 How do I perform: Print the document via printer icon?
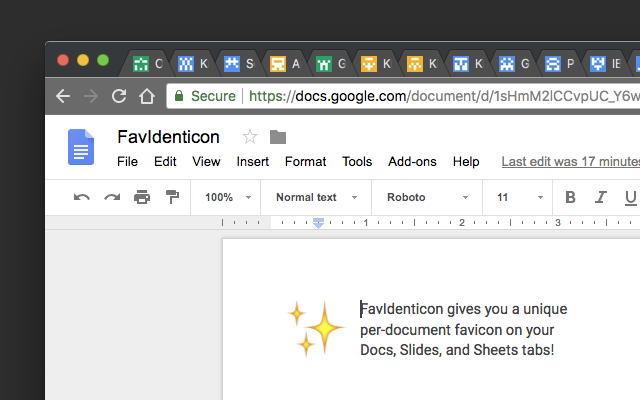(x=142, y=197)
